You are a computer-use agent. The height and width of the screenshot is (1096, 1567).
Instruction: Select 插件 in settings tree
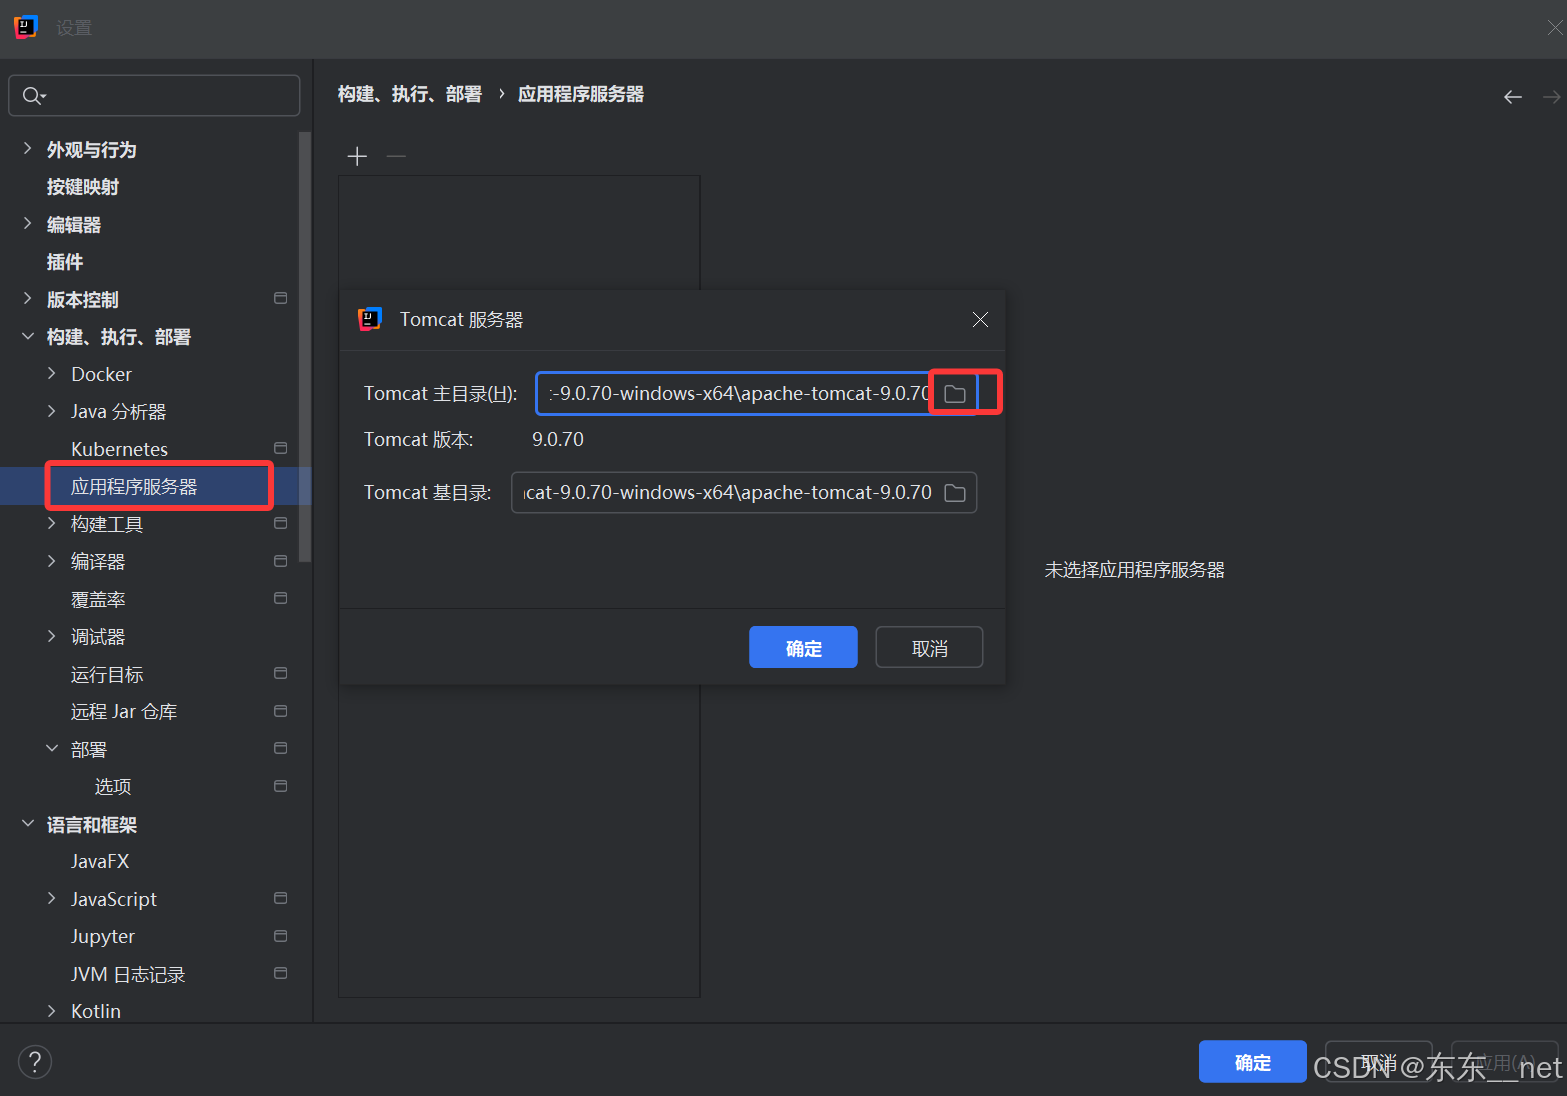point(65,262)
